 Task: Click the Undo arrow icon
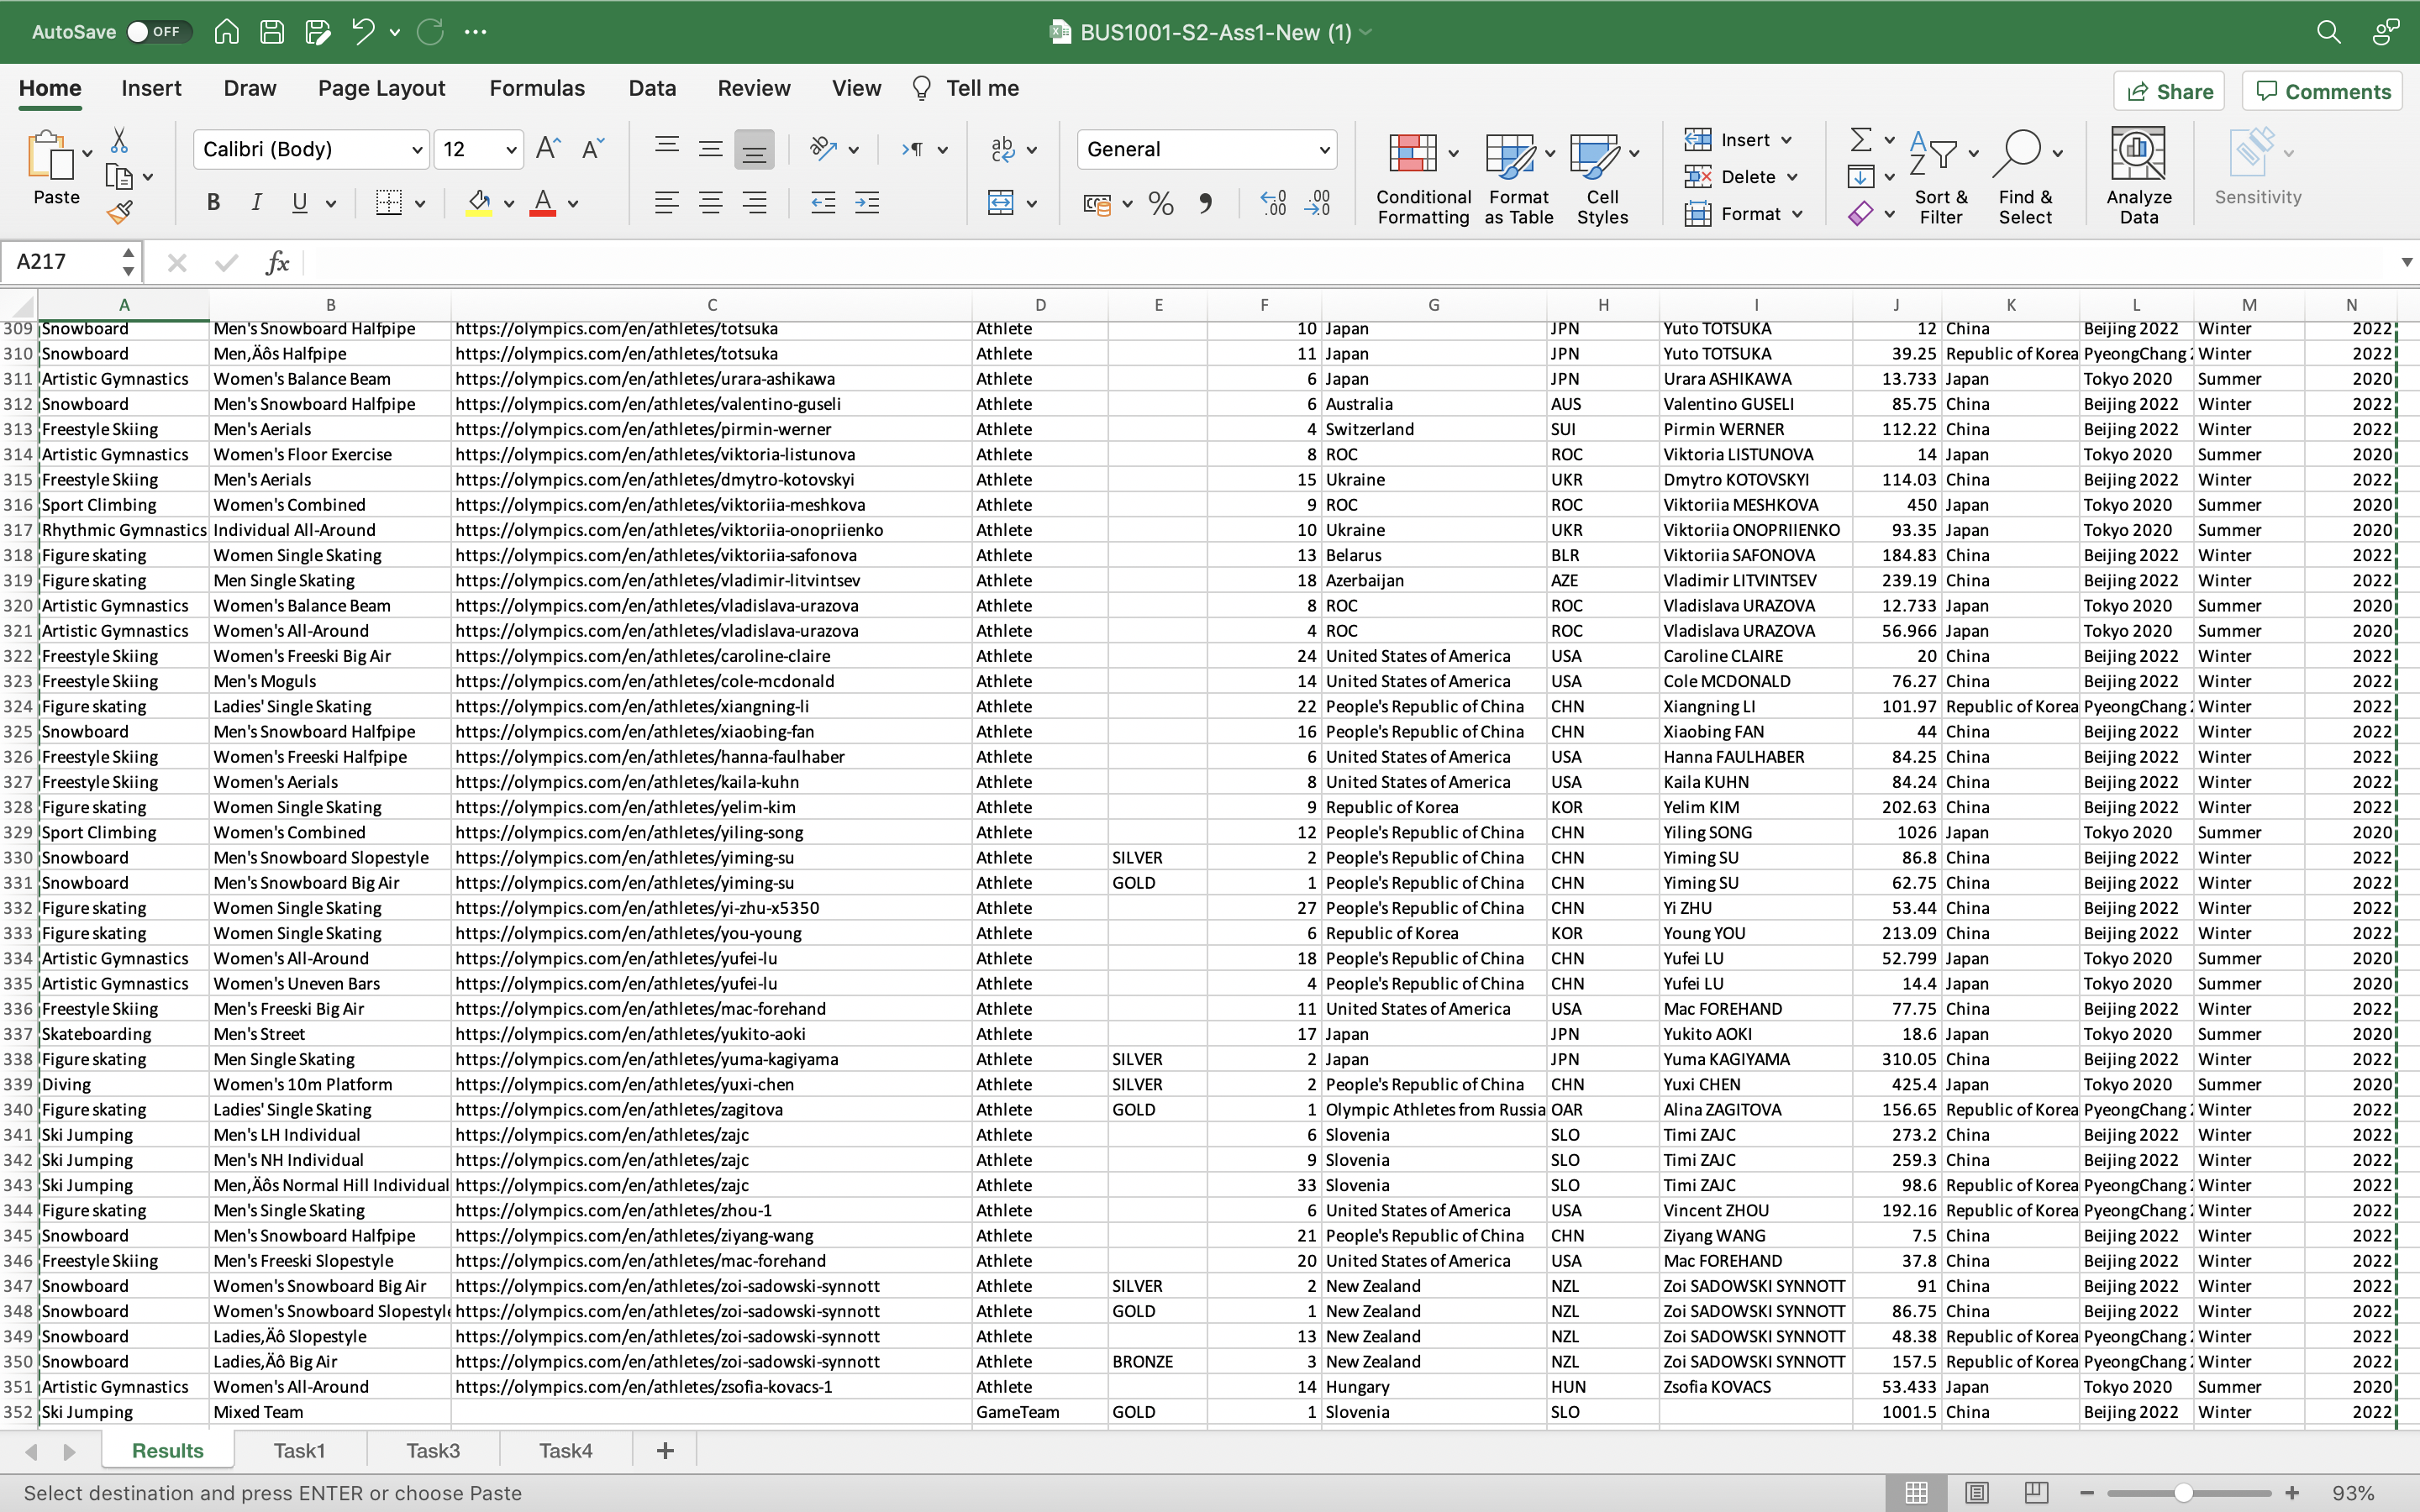(x=362, y=32)
